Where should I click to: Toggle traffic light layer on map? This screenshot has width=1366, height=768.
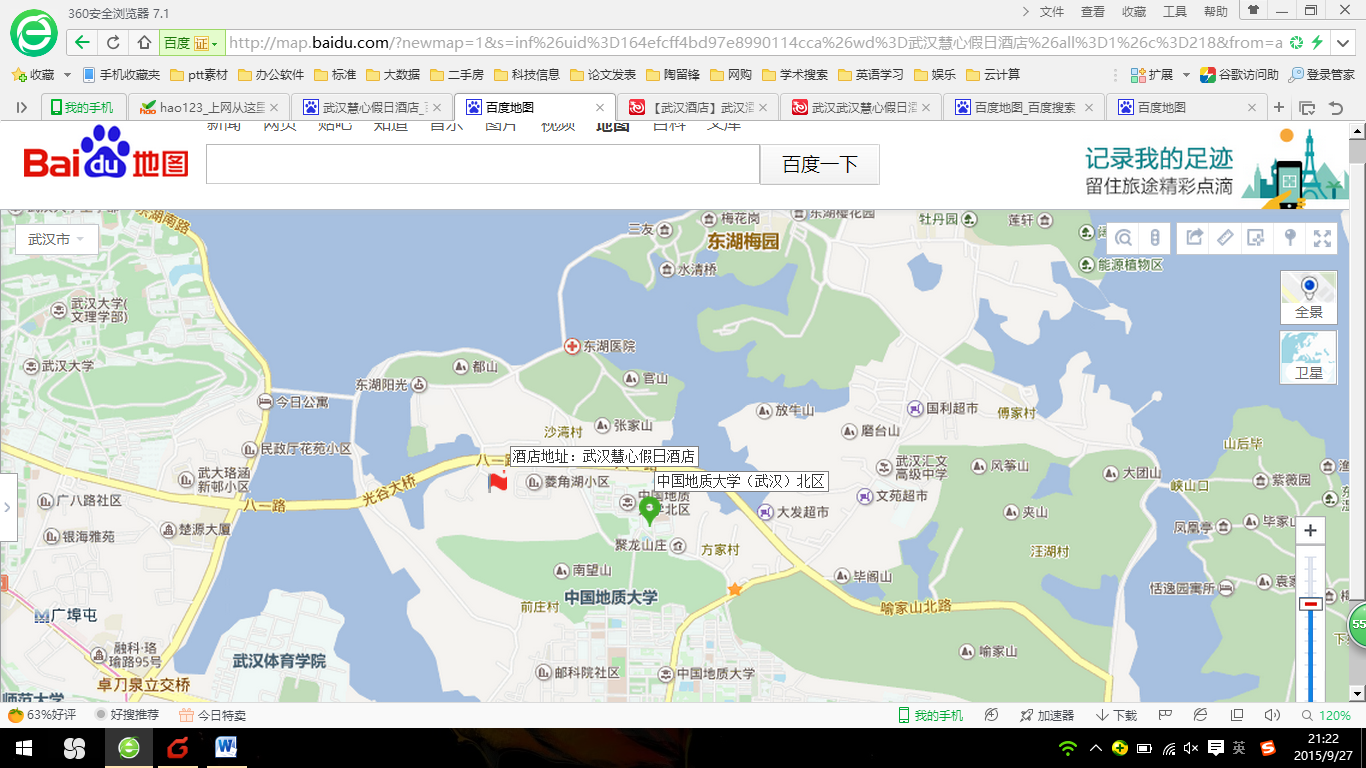pyautogui.click(x=1154, y=238)
